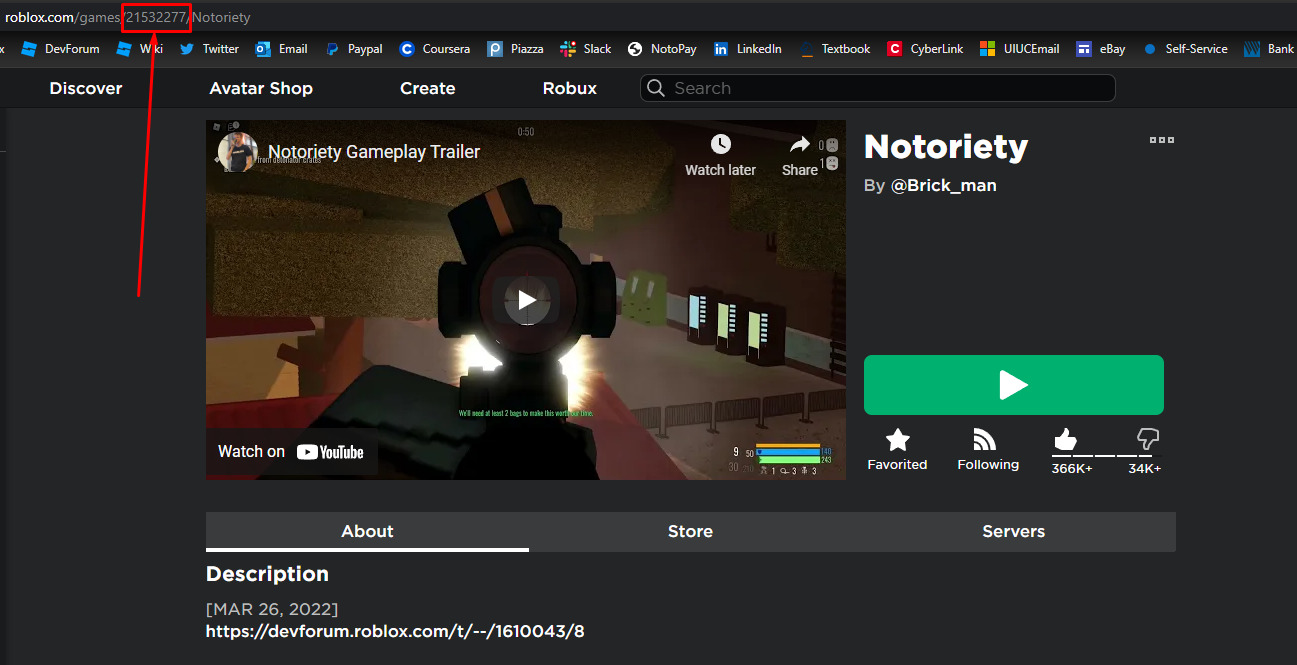Image resolution: width=1297 pixels, height=665 pixels.
Task: Open the Self-Service bookmark
Action: [1185, 49]
